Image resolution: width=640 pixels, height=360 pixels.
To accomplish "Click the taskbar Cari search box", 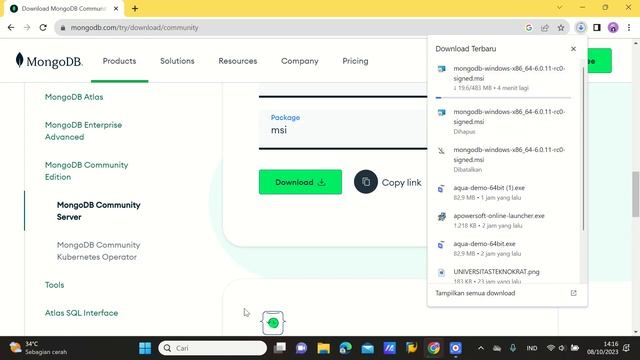I will pos(213,348).
